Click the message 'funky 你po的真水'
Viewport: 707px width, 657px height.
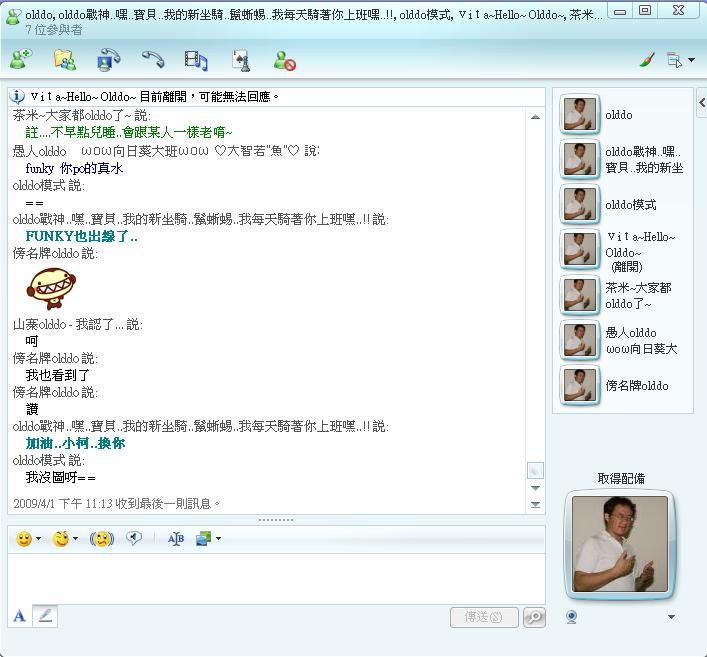[x=74, y=168]
